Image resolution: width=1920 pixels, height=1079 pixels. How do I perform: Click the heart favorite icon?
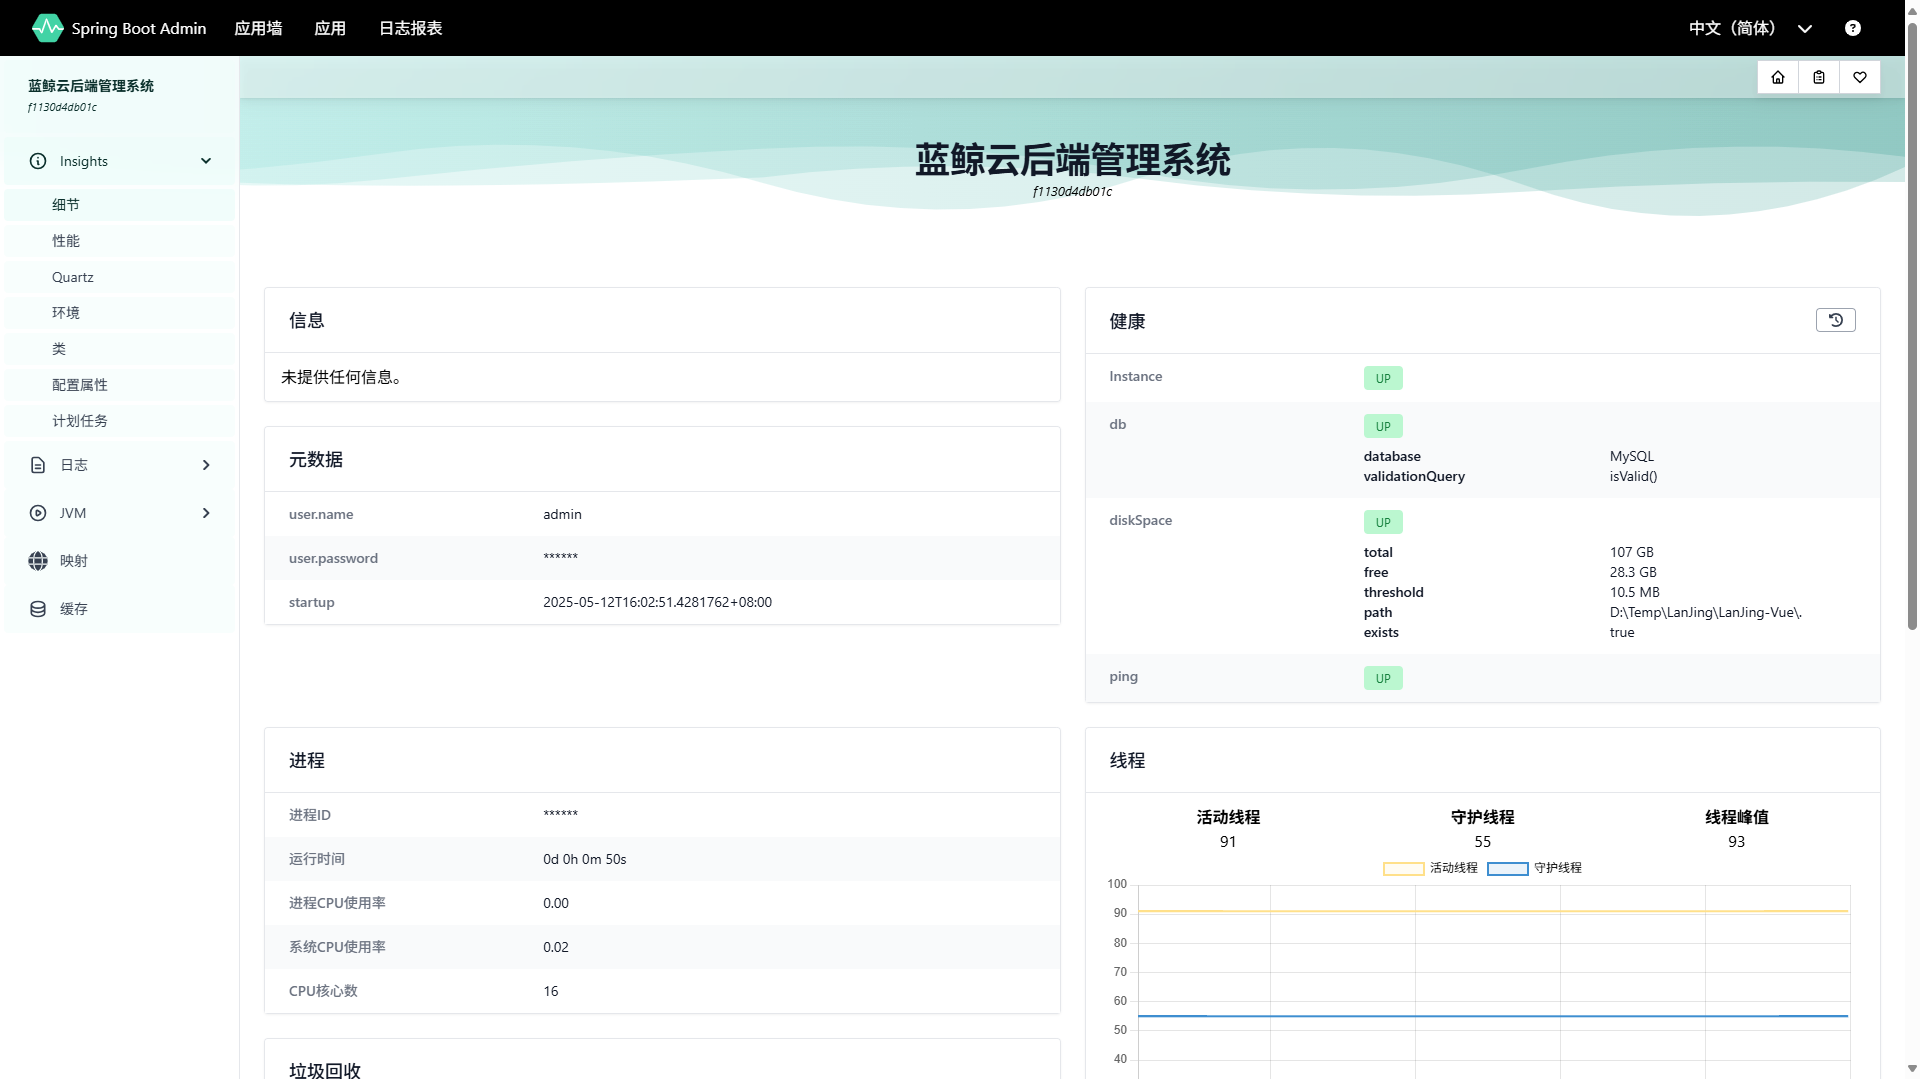pyautogui.click(x=1859, y=77)
